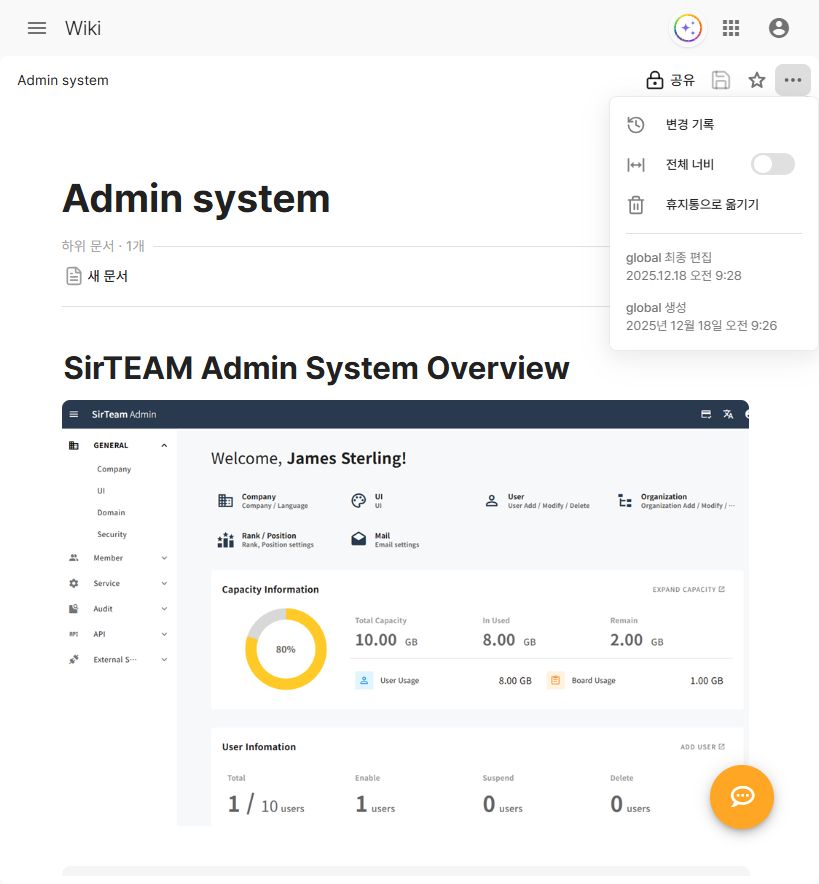Open the AI assistant sparkle icon

(688, 28)
